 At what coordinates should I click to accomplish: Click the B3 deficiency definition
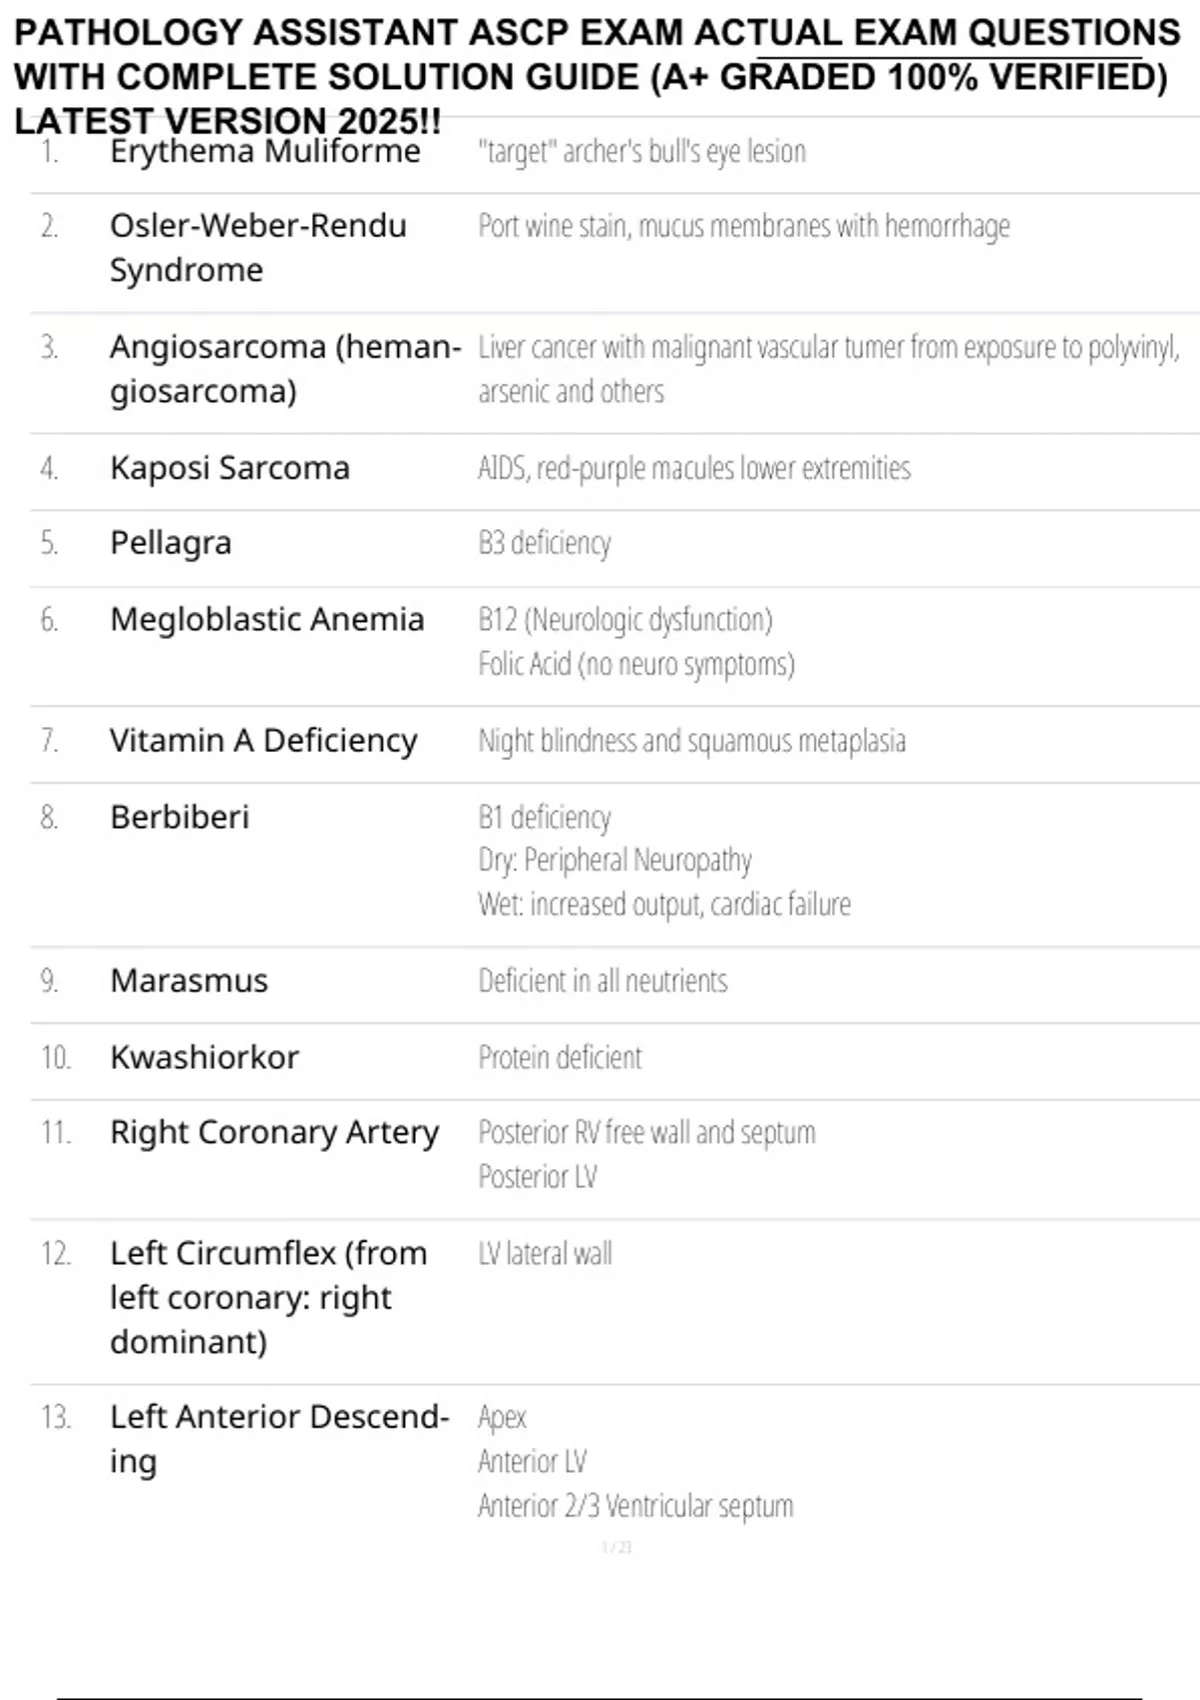click(544, 543)
